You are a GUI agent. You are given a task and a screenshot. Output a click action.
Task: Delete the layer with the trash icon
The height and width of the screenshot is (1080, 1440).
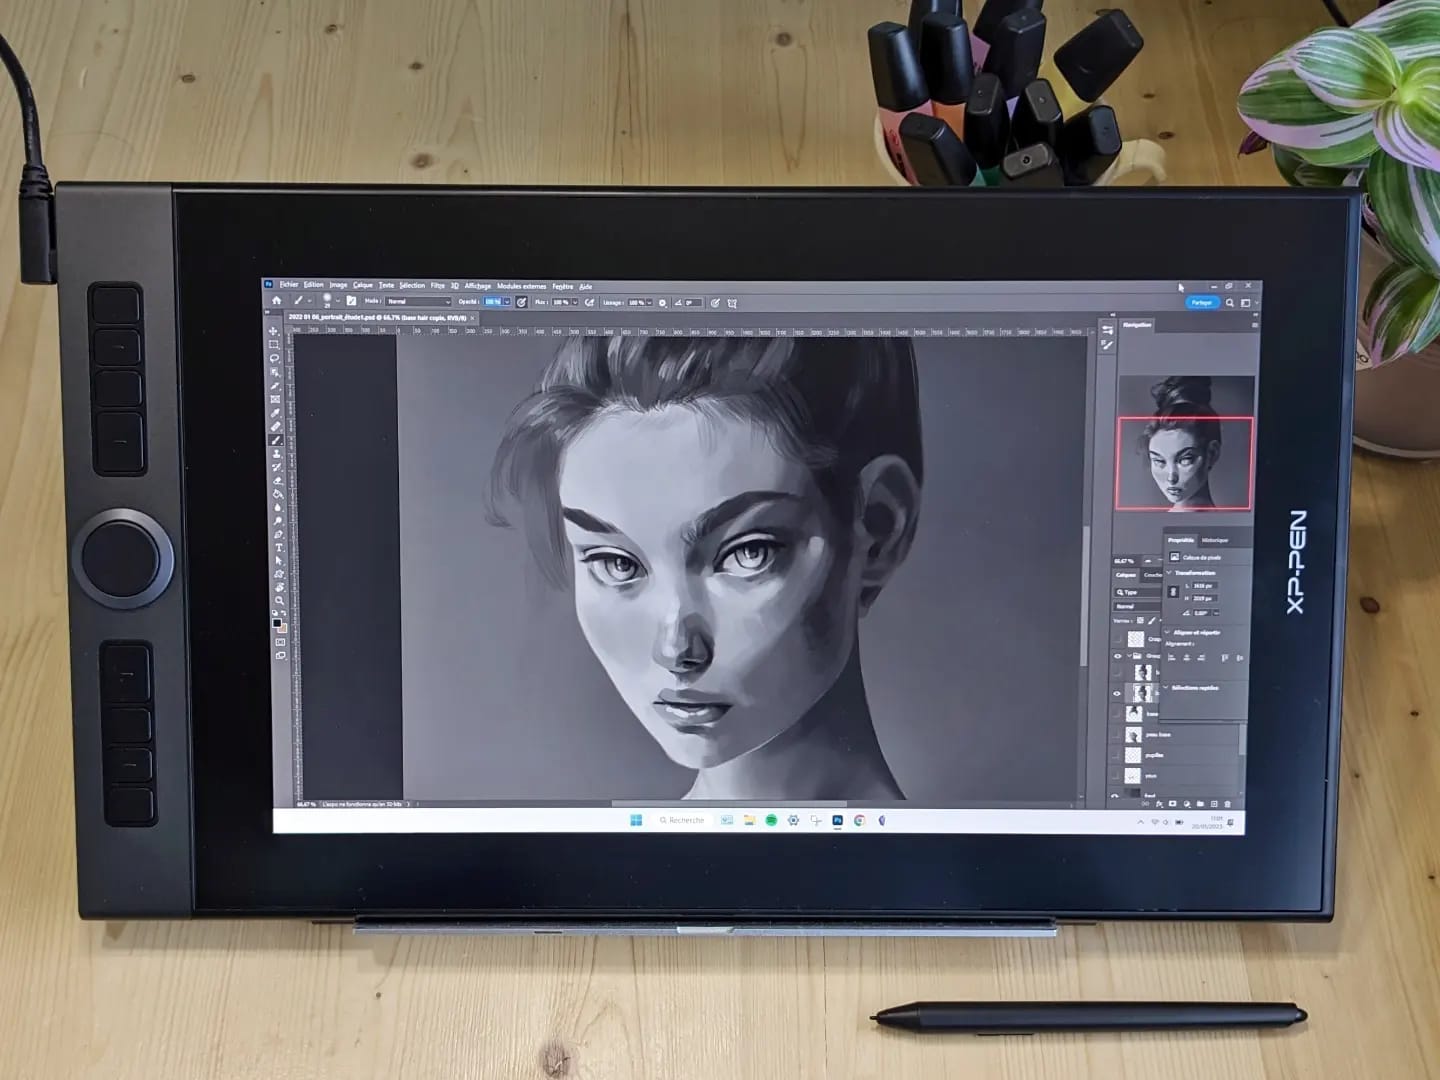pos(1227,803)
